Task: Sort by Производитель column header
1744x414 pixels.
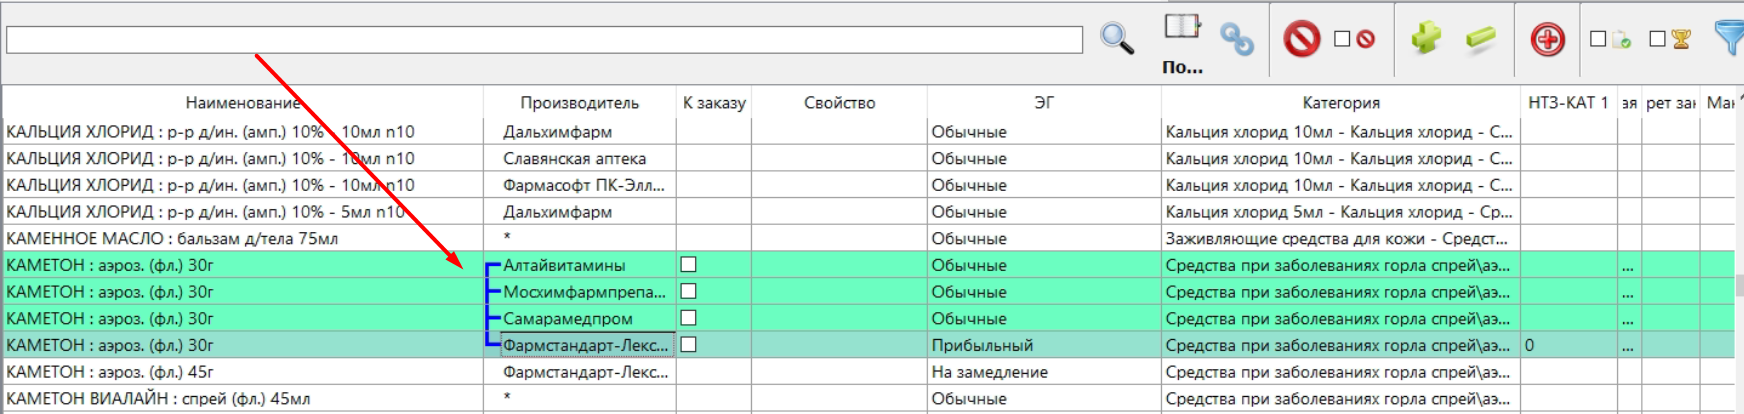Action: [579, 103]
